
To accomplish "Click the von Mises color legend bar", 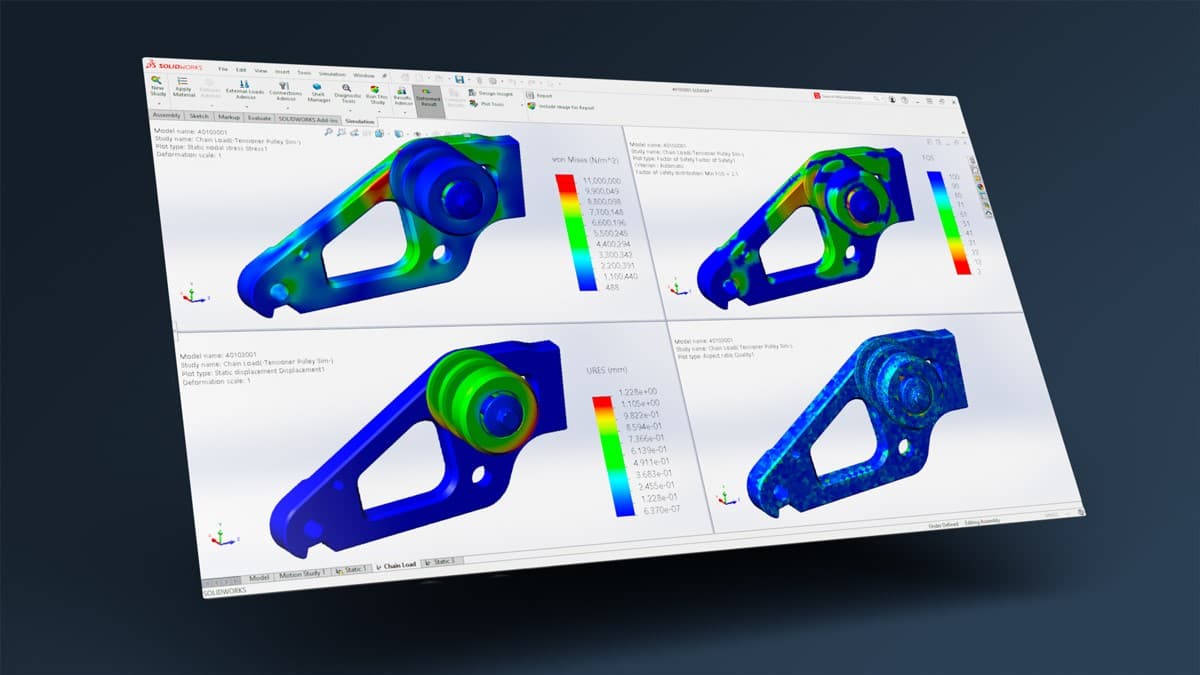I will (x=566, y=231).
